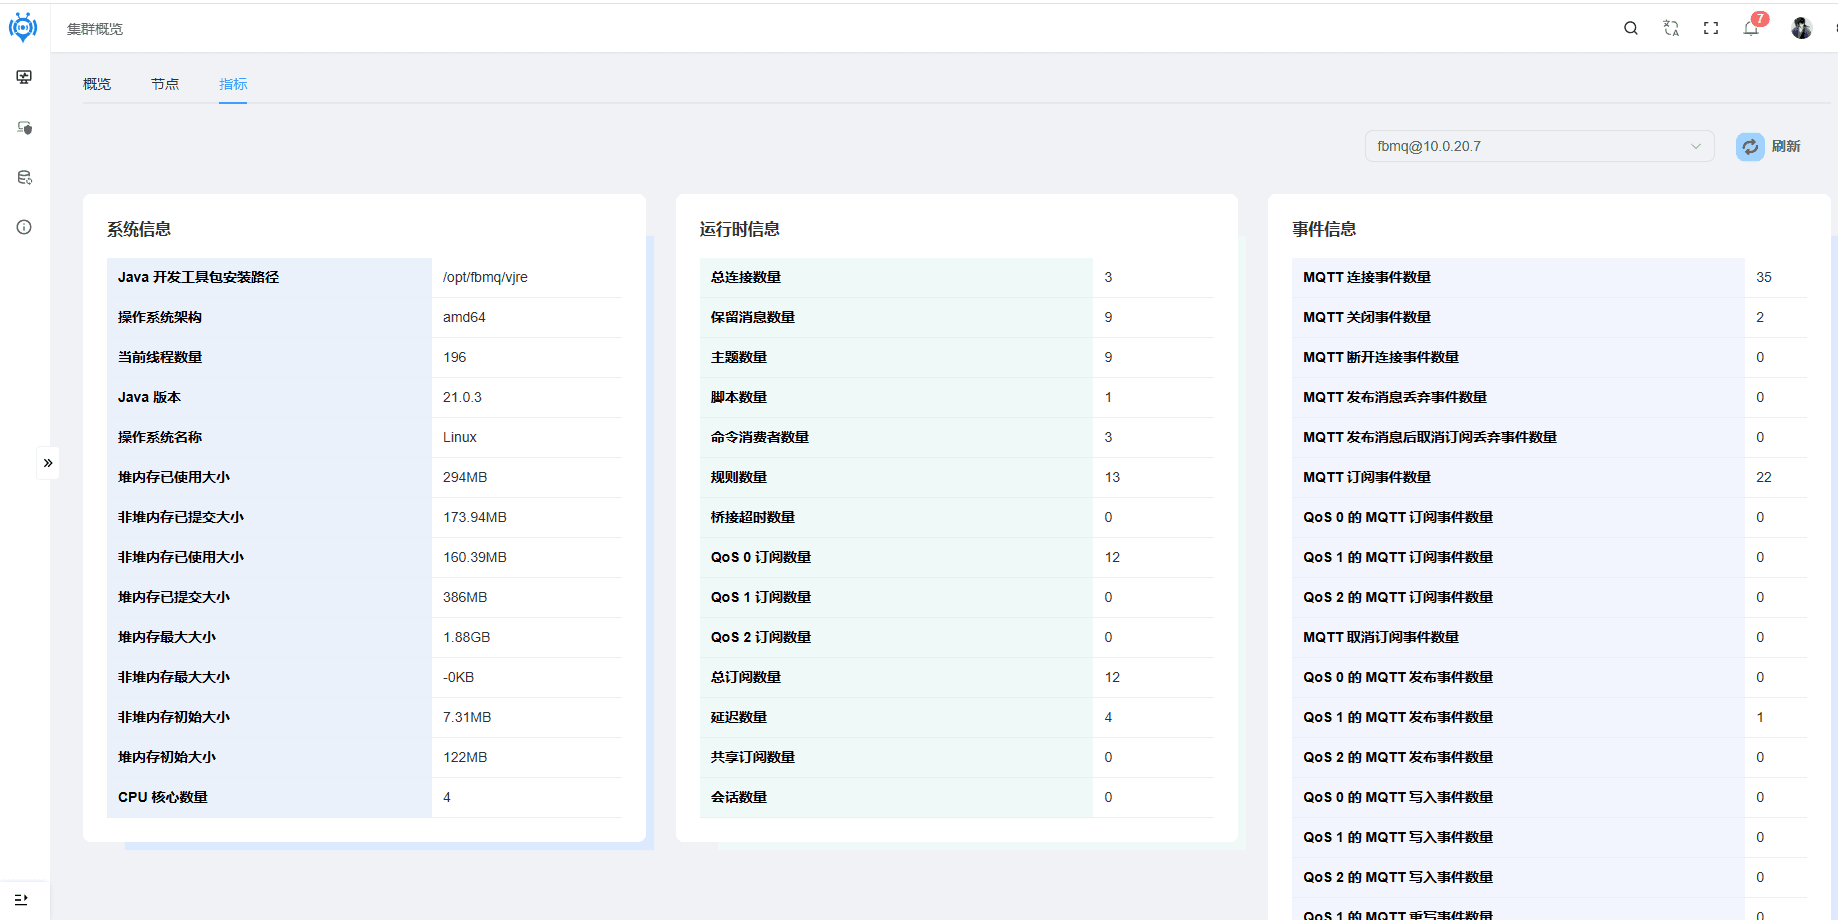Click the 事件信息 panel heading
The width and height of the screenshot is (1838, 920).
coord(1324,229)
